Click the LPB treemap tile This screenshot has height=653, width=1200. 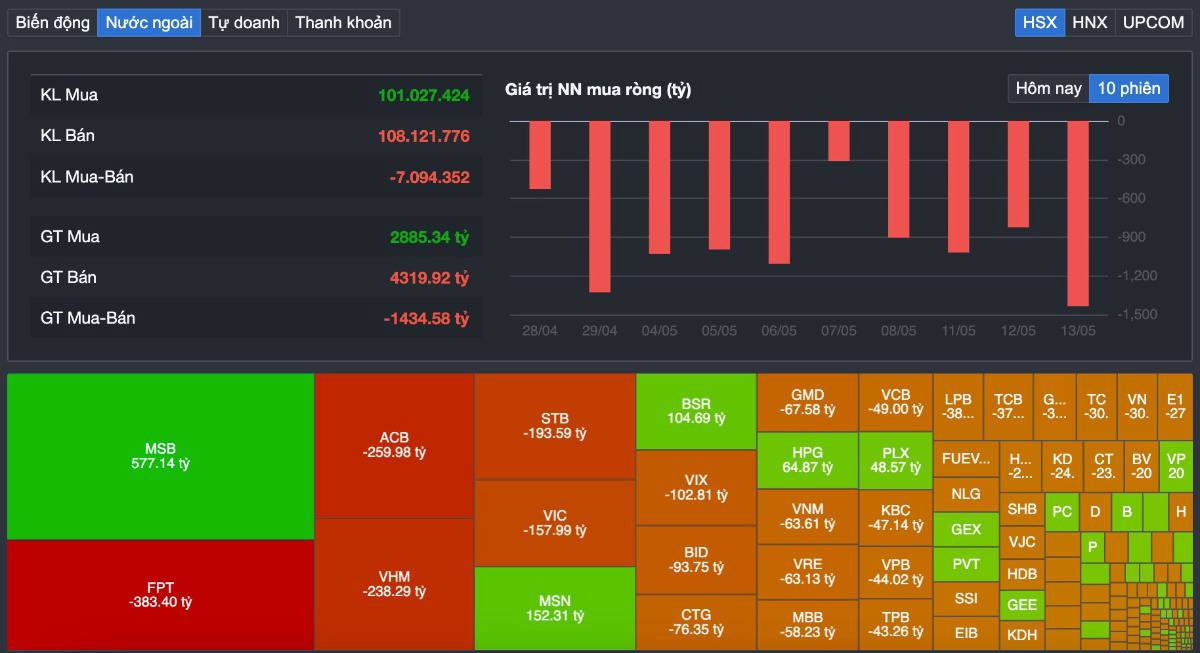coord(958,407)
